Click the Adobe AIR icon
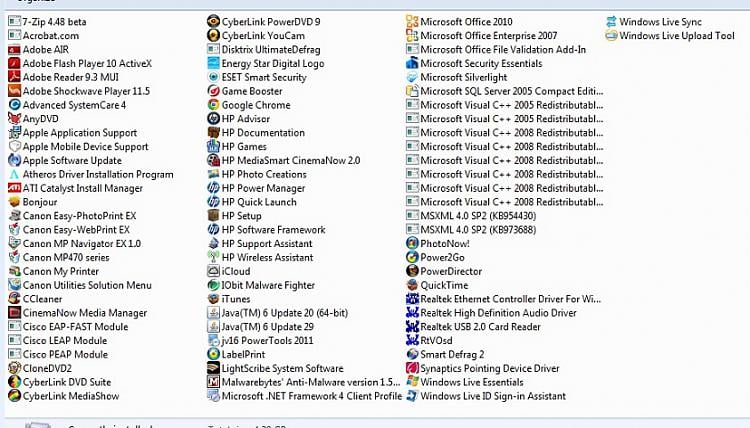The height and width of the screenshot is (428, 750). pos(14,49)
